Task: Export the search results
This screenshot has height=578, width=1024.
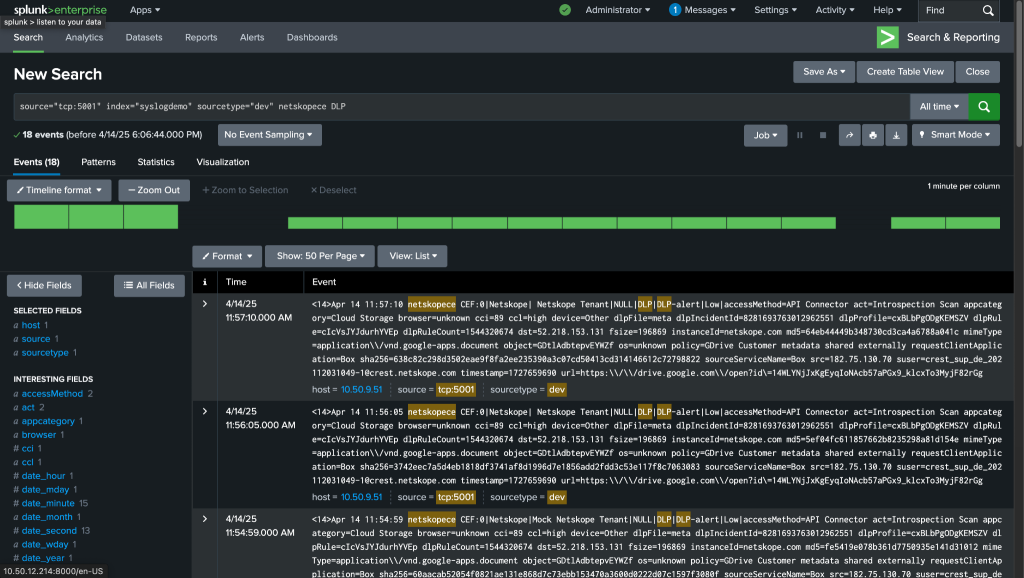Action: tap(896, 135)
